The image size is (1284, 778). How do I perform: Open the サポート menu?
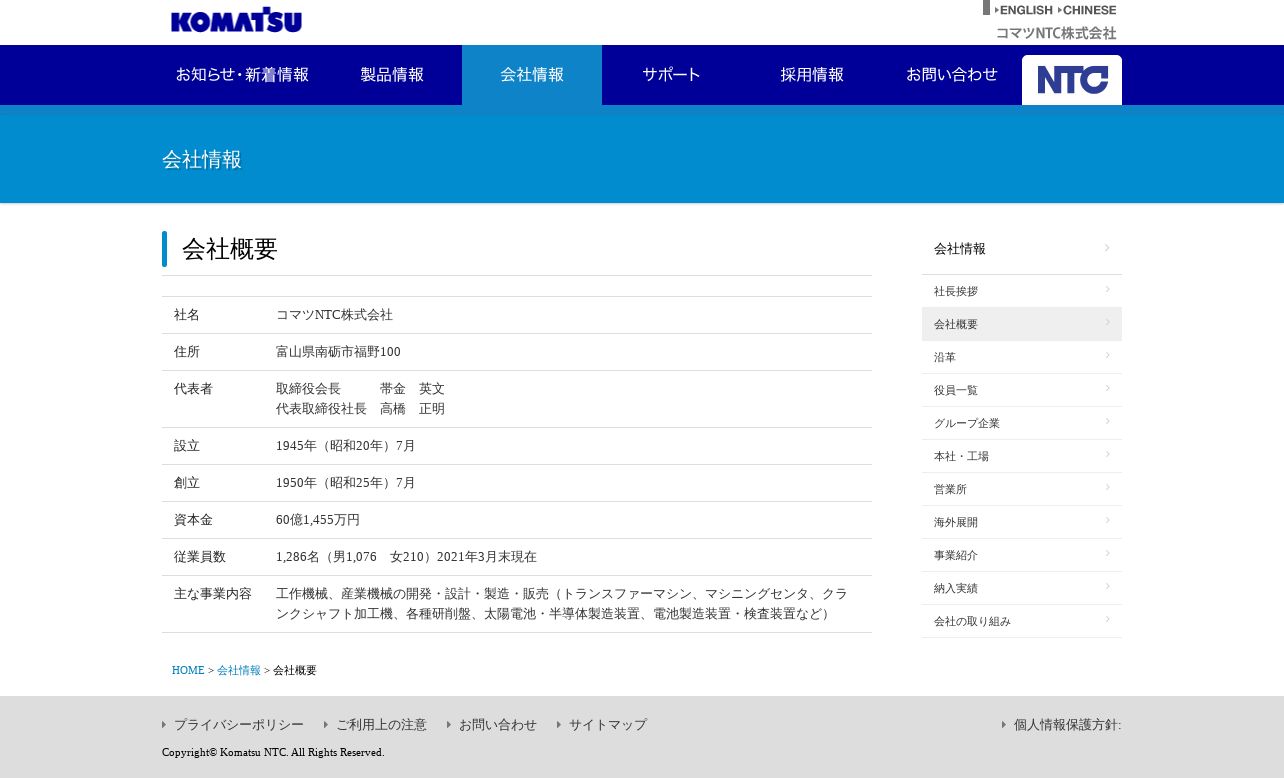(672, 75)
